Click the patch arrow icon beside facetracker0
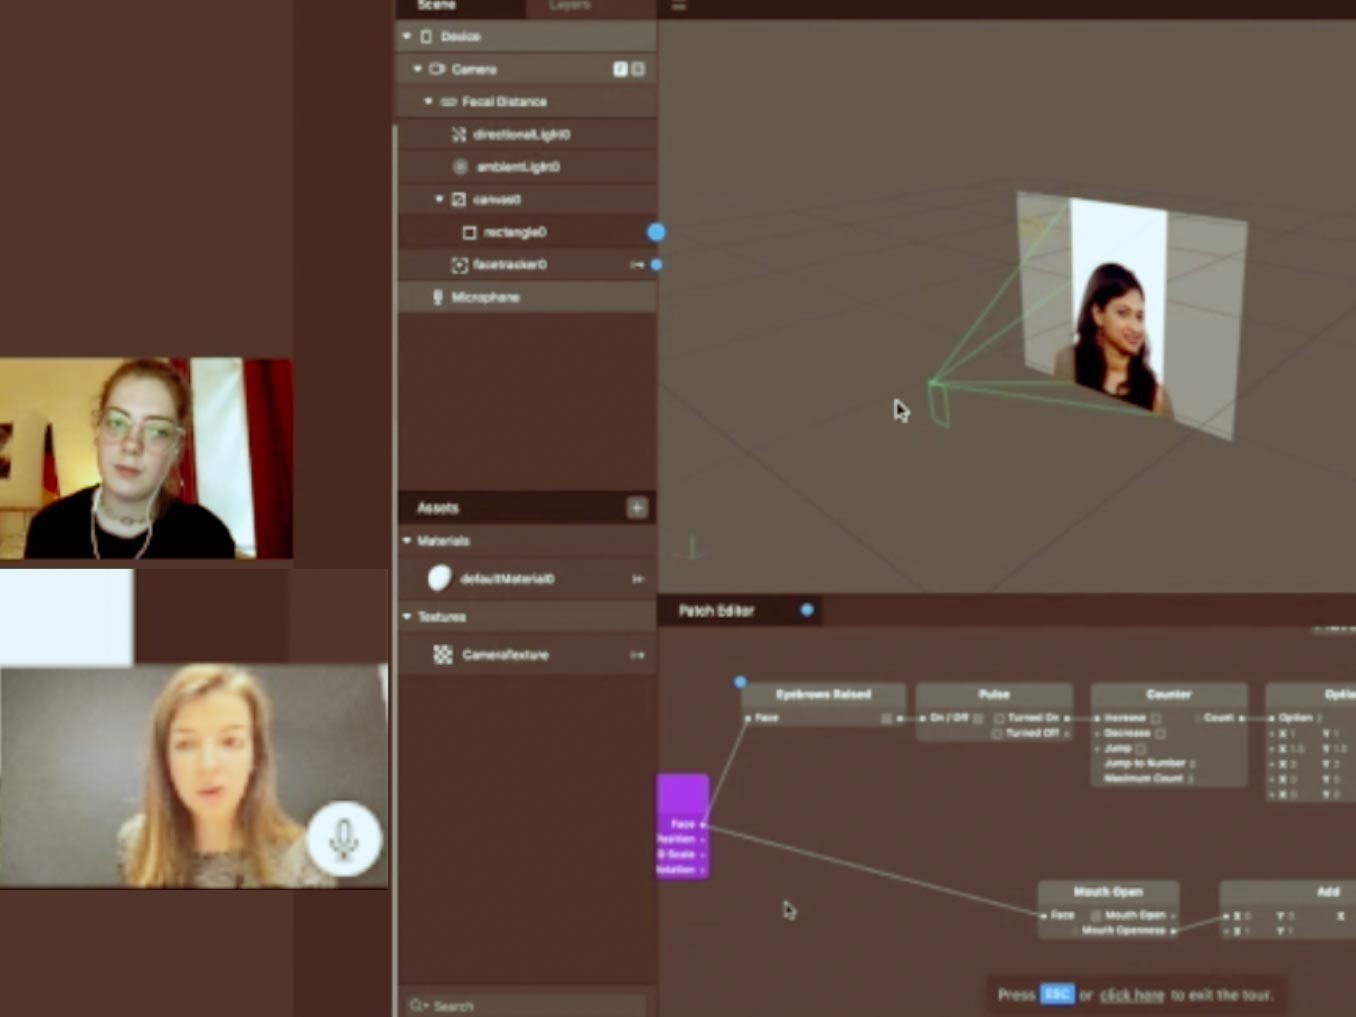 (636, 265)
